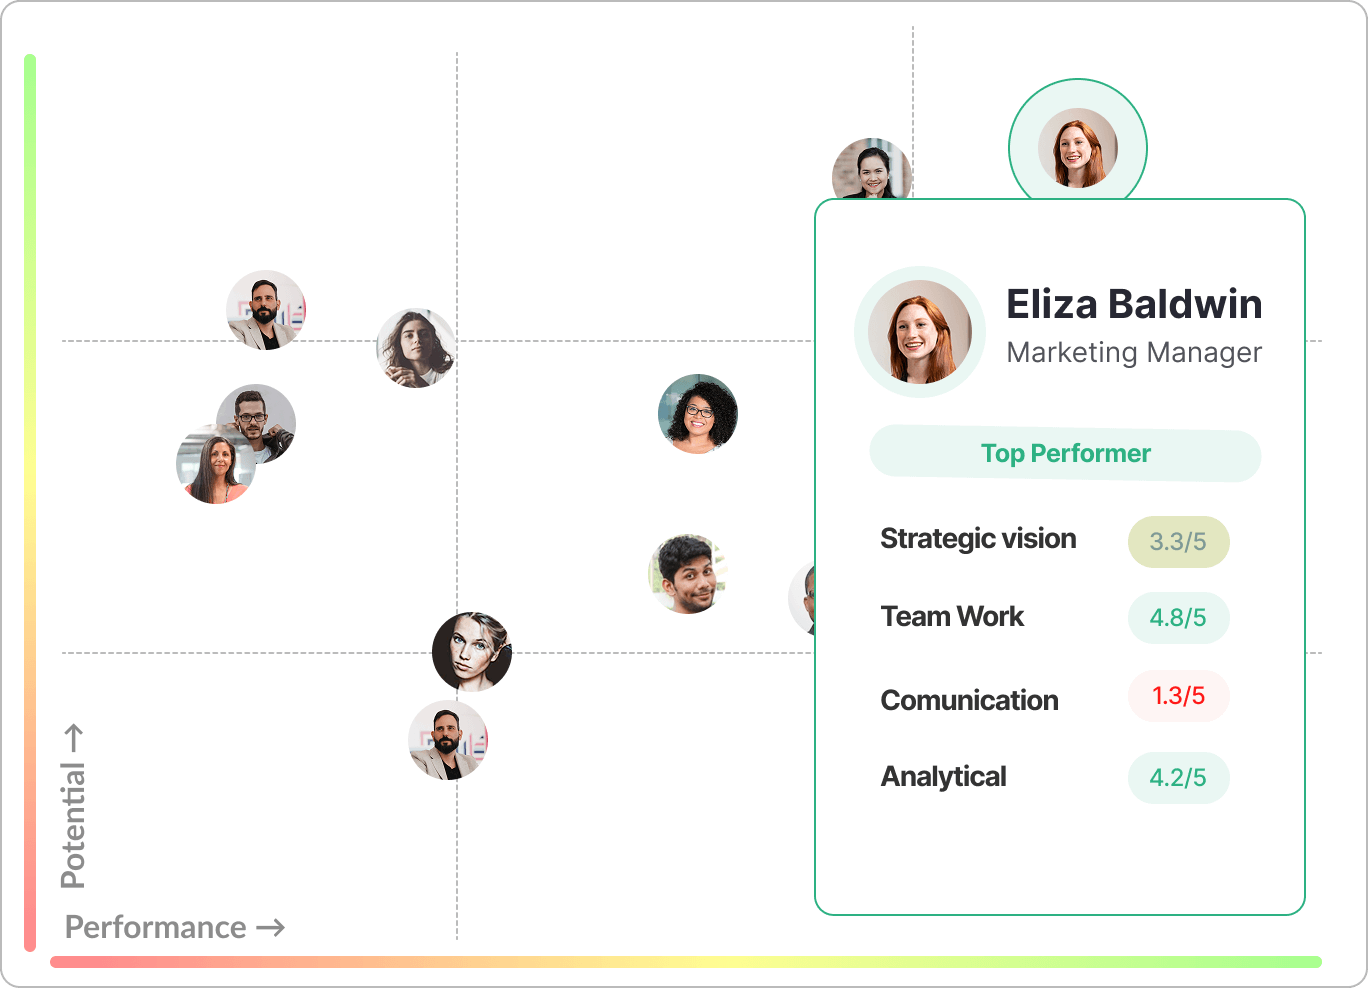Select the avatar of the dark-haired woman near Eliza

tap(872, 172)
